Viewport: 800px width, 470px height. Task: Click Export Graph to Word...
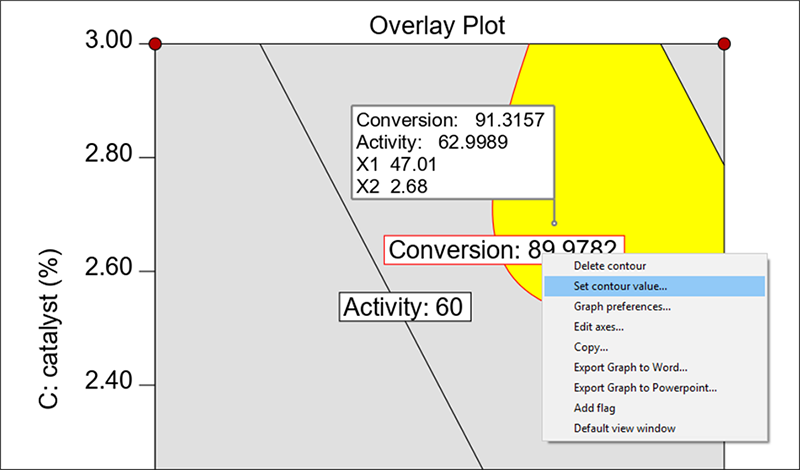coord(630,368)
